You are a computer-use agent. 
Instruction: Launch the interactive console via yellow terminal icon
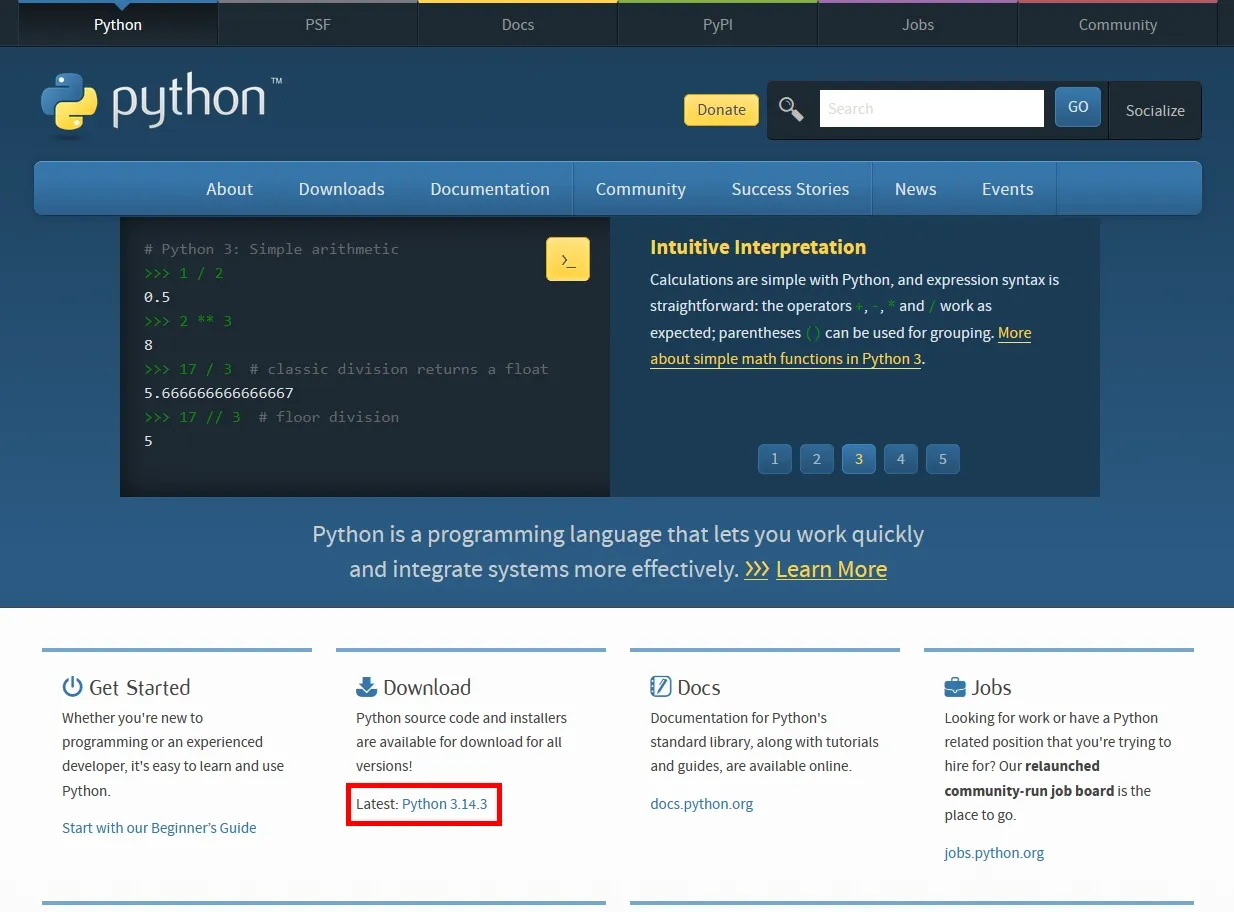(567, 258)
